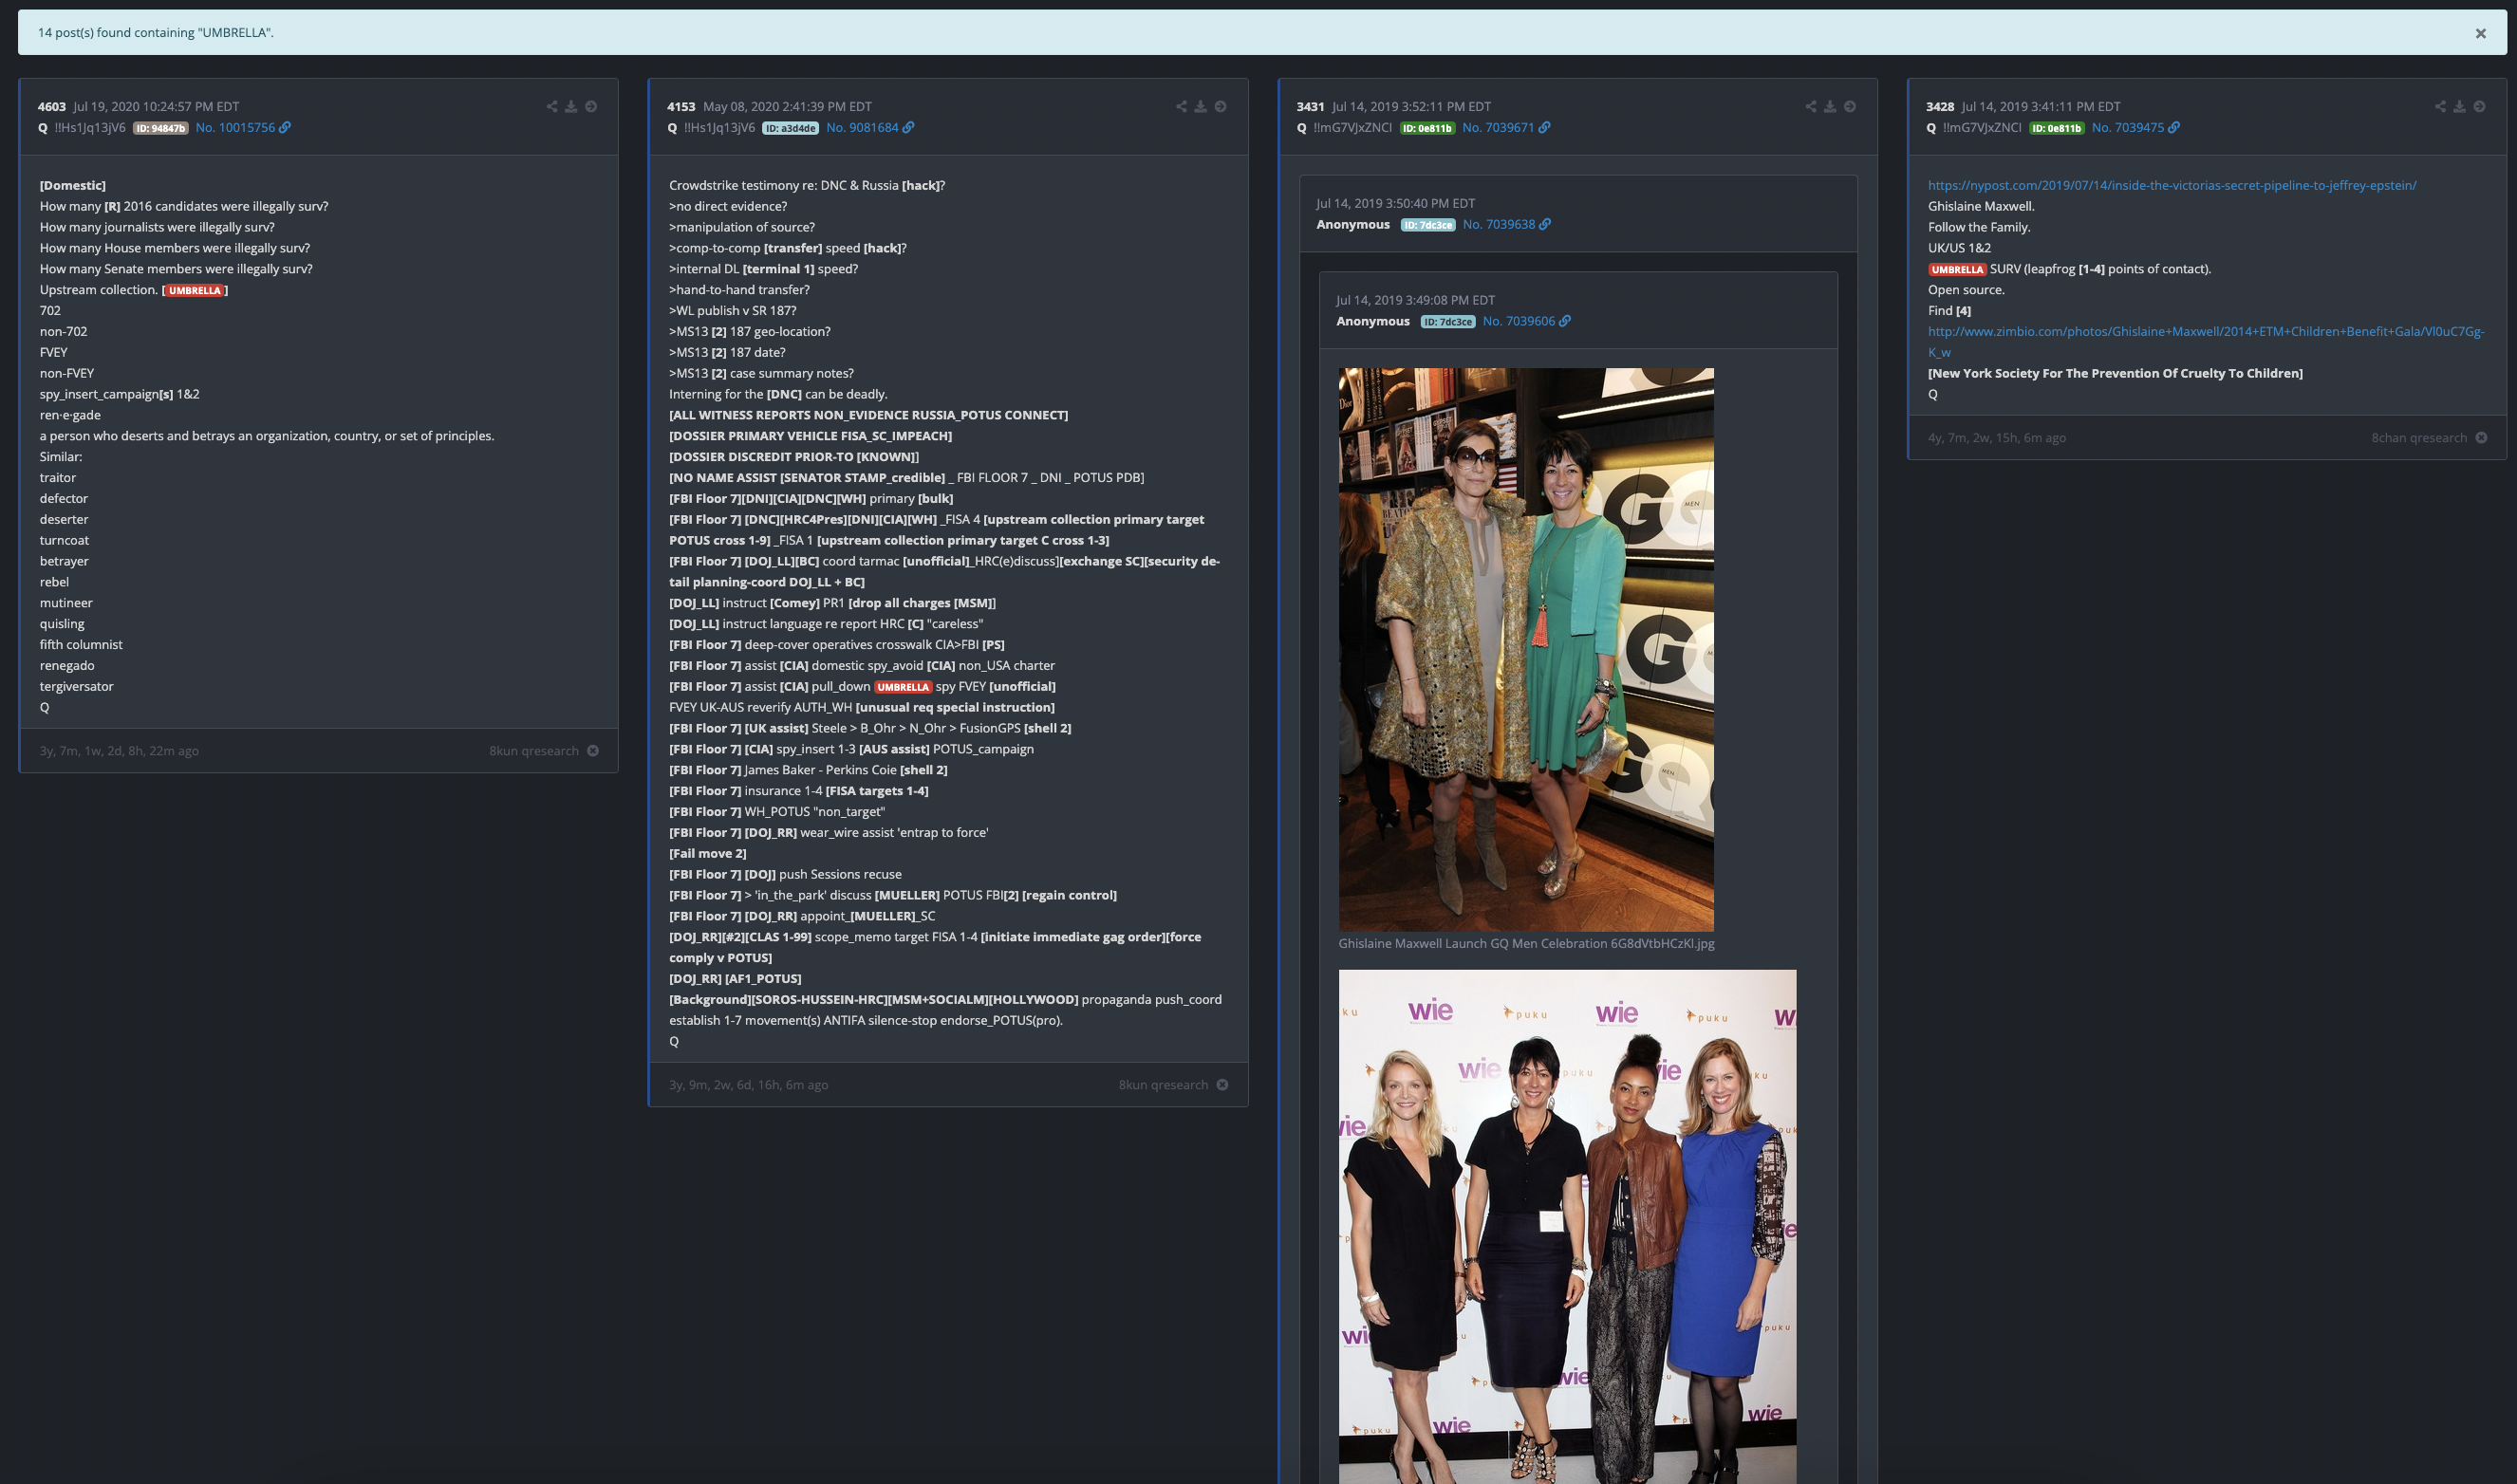Open link No. 7039671
Viewport: 2517px width, 1484px height.
[x=1506, y=127]
